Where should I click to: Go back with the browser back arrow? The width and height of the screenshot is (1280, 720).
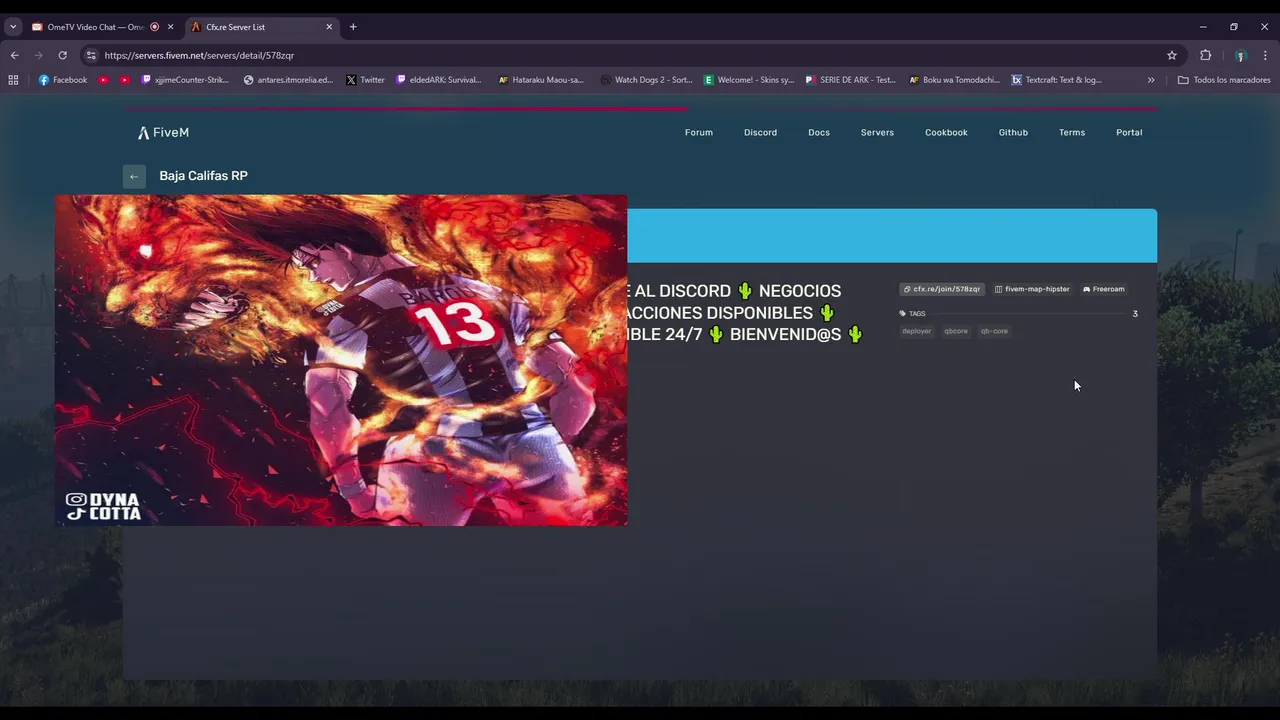tap(15, 55)
